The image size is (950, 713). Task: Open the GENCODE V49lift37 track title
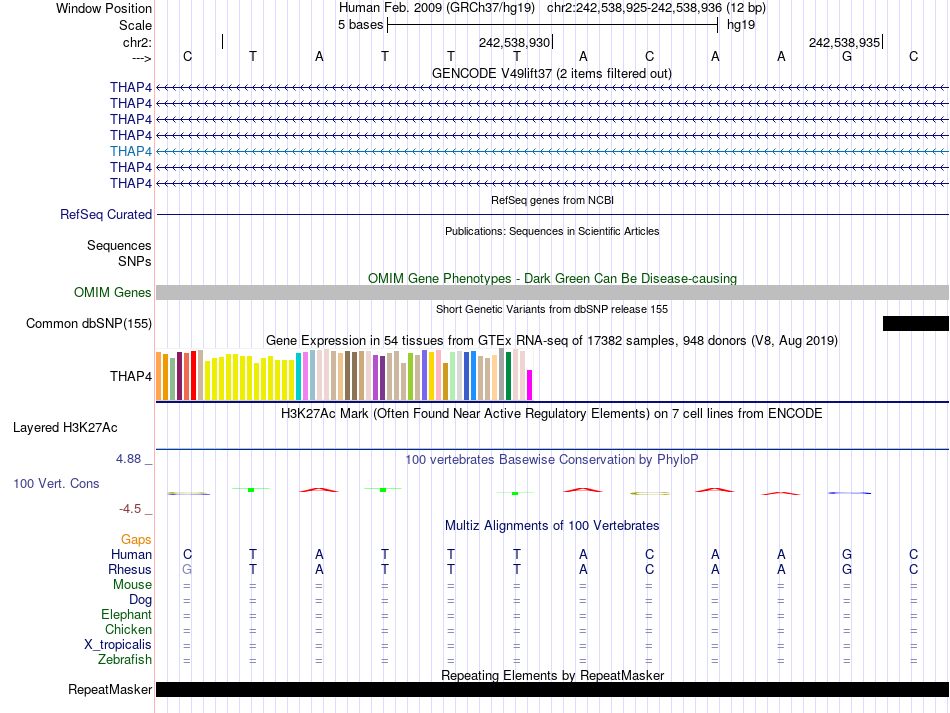551,73
